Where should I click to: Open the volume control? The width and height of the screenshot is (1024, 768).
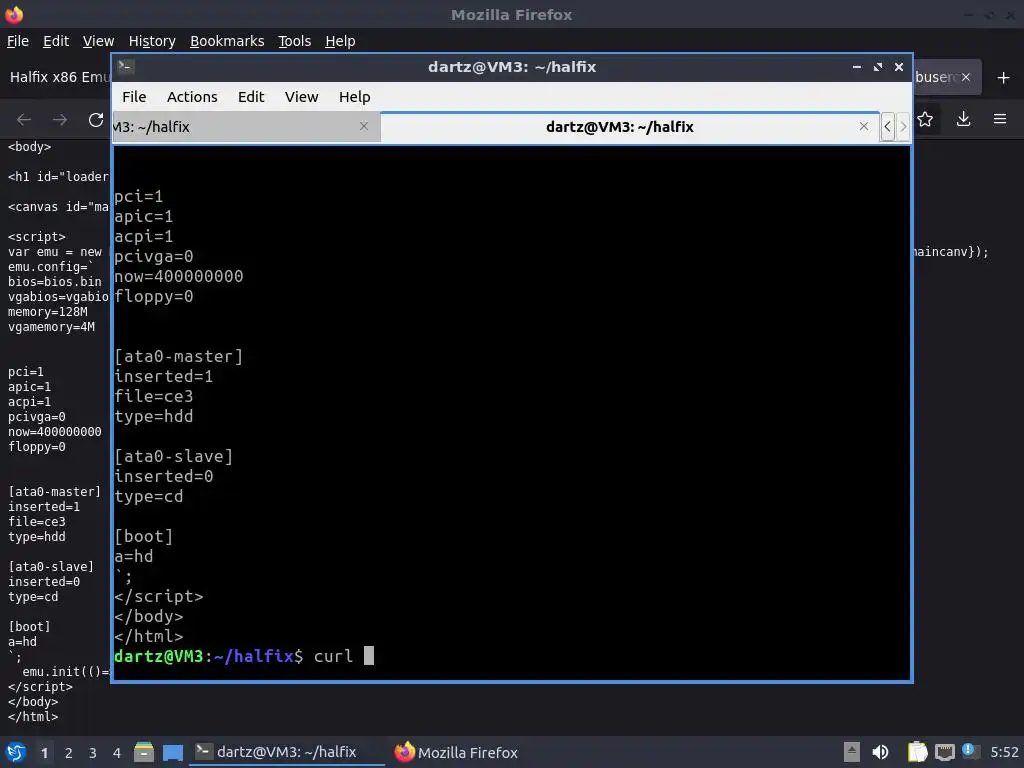[880, 752]
